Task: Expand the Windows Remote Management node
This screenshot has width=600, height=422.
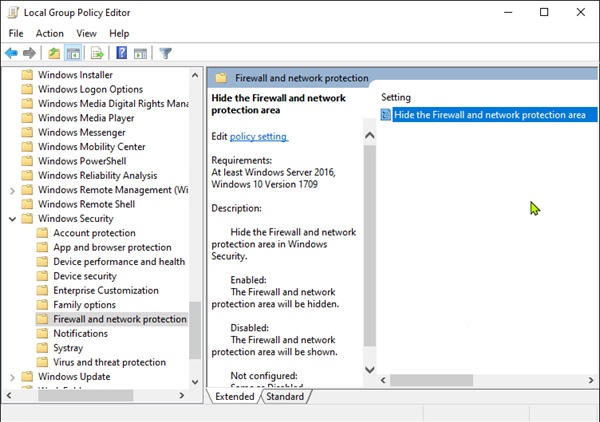Action: [12, 190]
